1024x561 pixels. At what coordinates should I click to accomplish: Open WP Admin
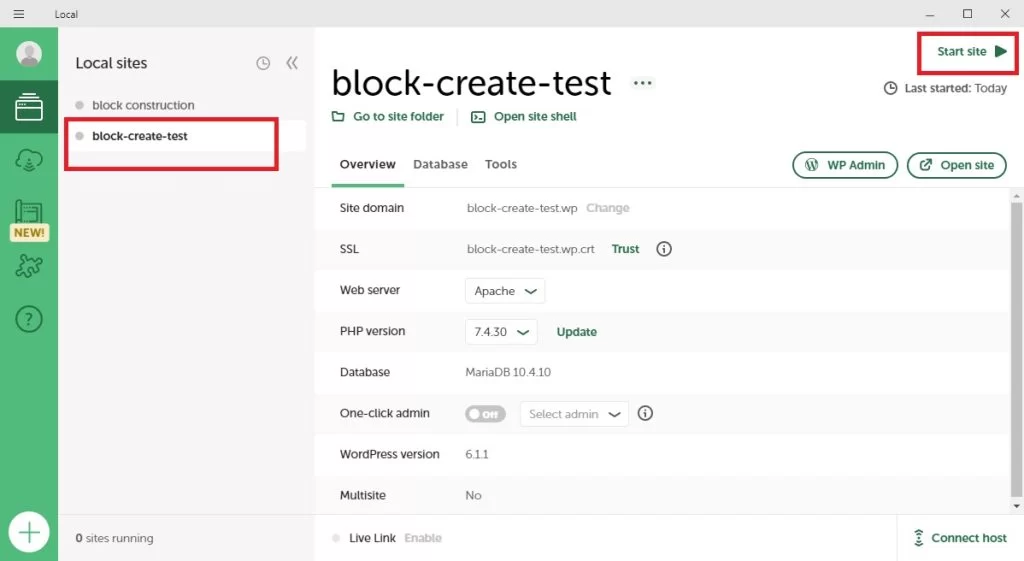845,165
